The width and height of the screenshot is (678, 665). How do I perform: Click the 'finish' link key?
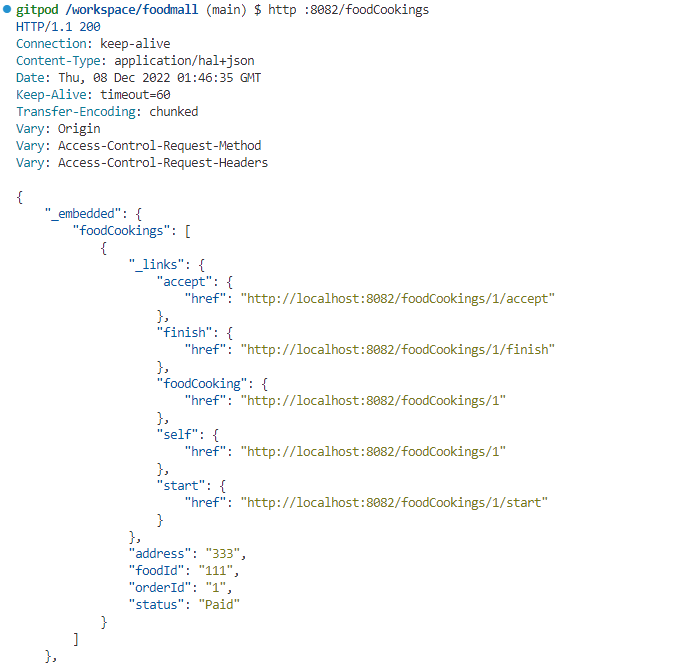[184, 332]
